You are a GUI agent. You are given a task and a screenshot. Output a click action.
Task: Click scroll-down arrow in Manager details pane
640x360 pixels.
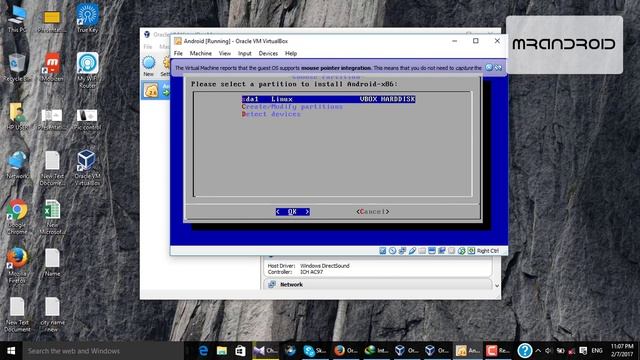[497, 286]
